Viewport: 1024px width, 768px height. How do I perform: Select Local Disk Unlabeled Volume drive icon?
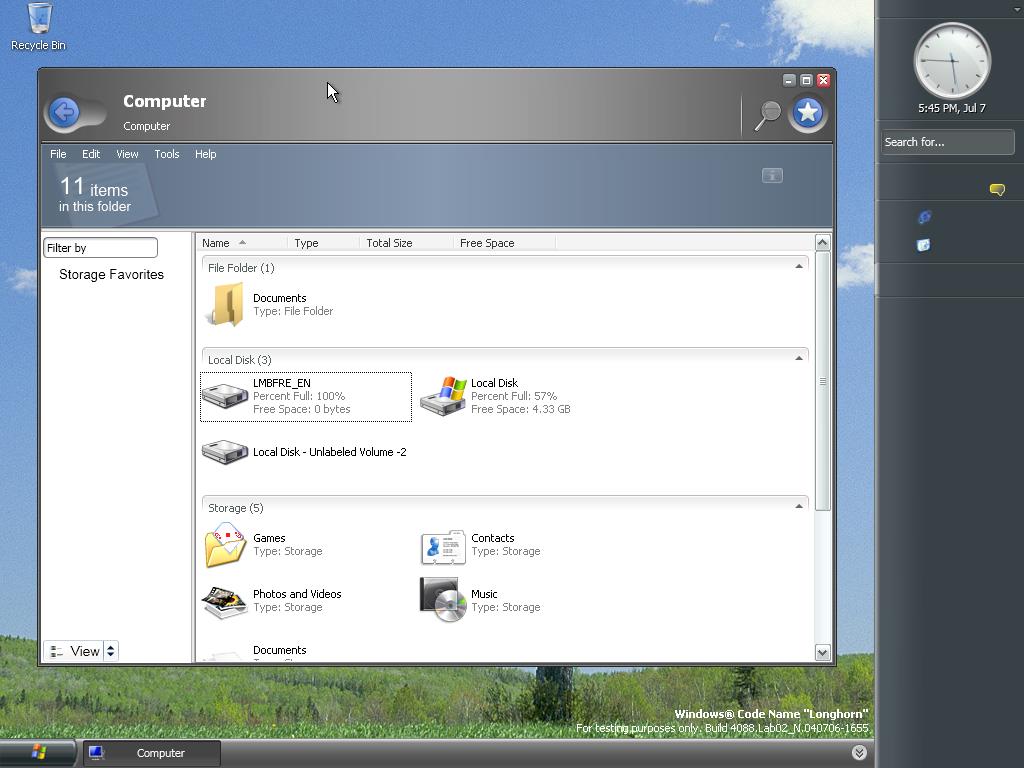click(x=225, y=452)
